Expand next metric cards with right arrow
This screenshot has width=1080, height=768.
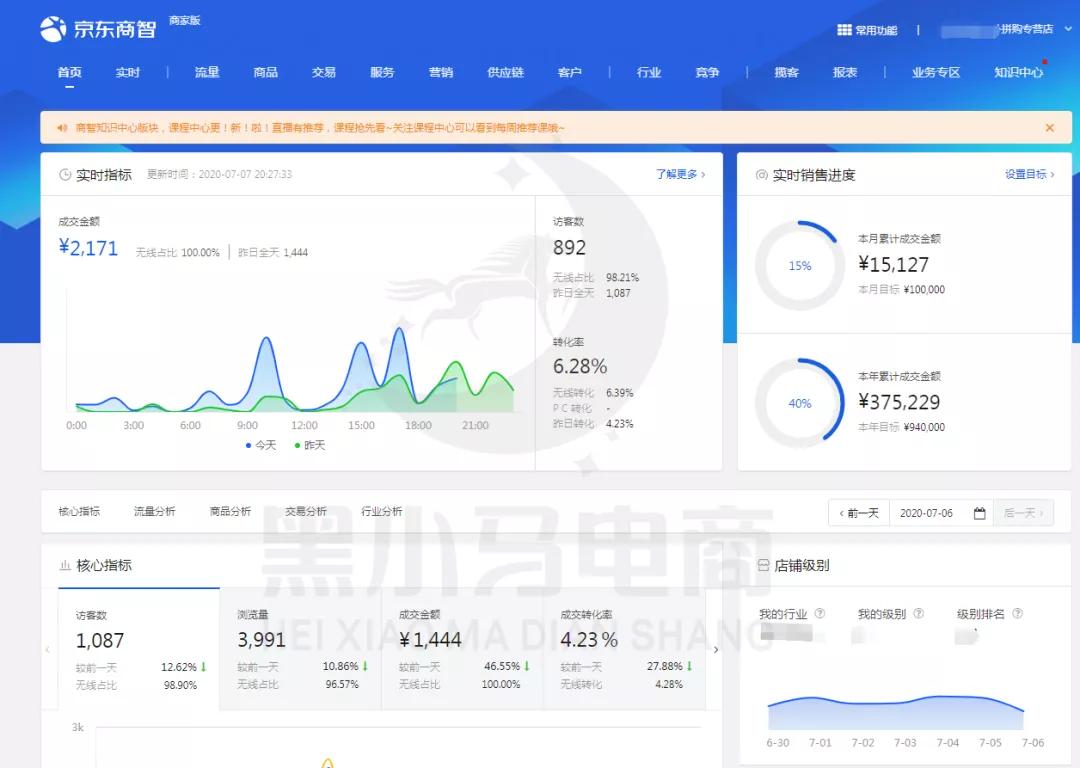coord(716,649)
